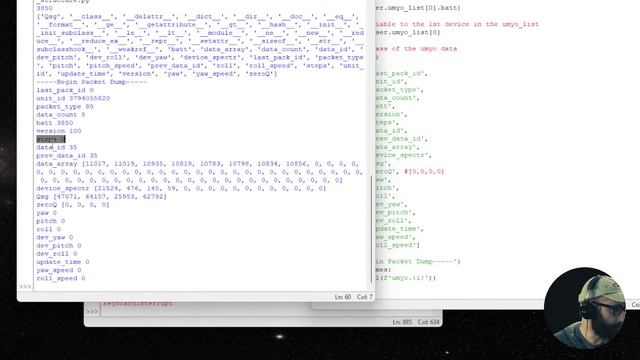Click the highlighted 'steps' line in shell
Viewport: 640px width, 360px height.
(51, 139)
